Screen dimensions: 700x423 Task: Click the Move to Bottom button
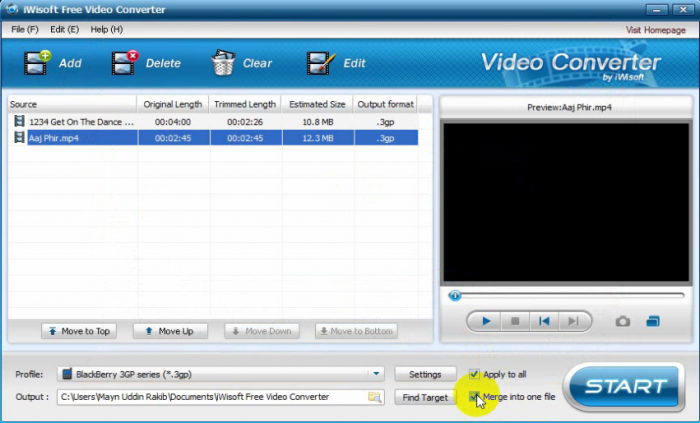pyautogui.click(x=356, y=331)
